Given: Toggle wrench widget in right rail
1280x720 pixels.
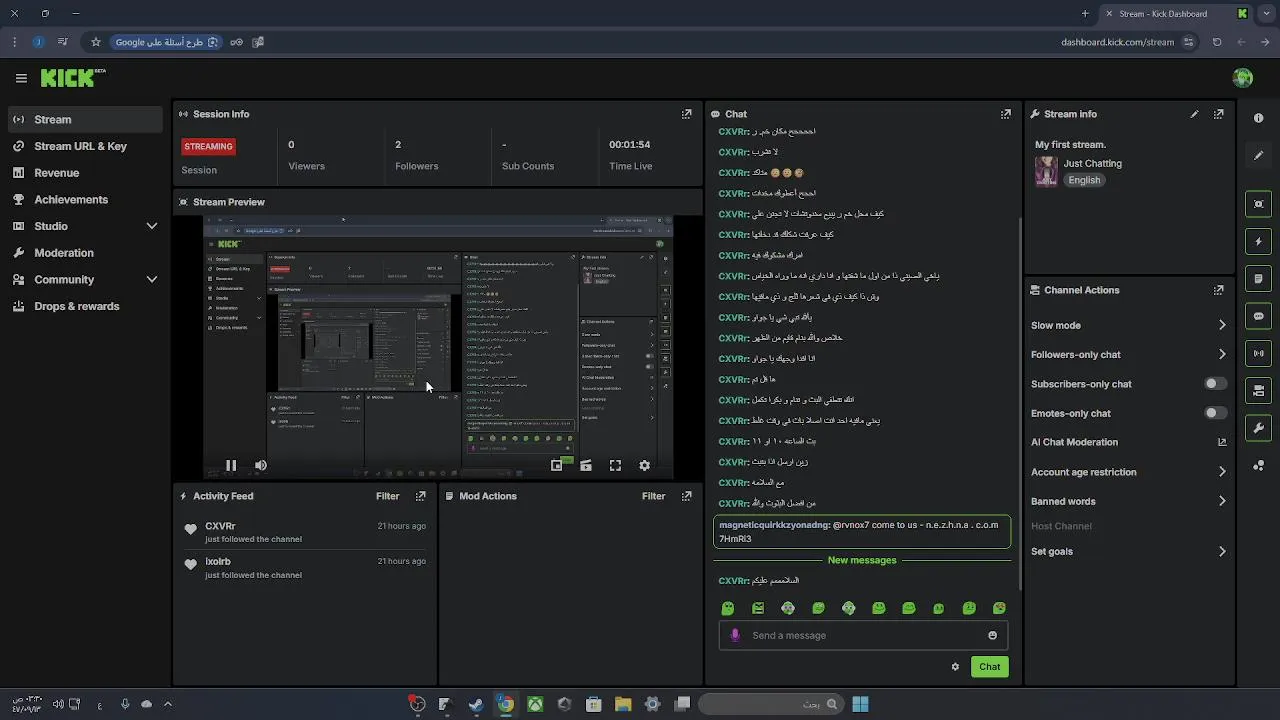Looking at the screenshot, I should tap(1258, 428).
